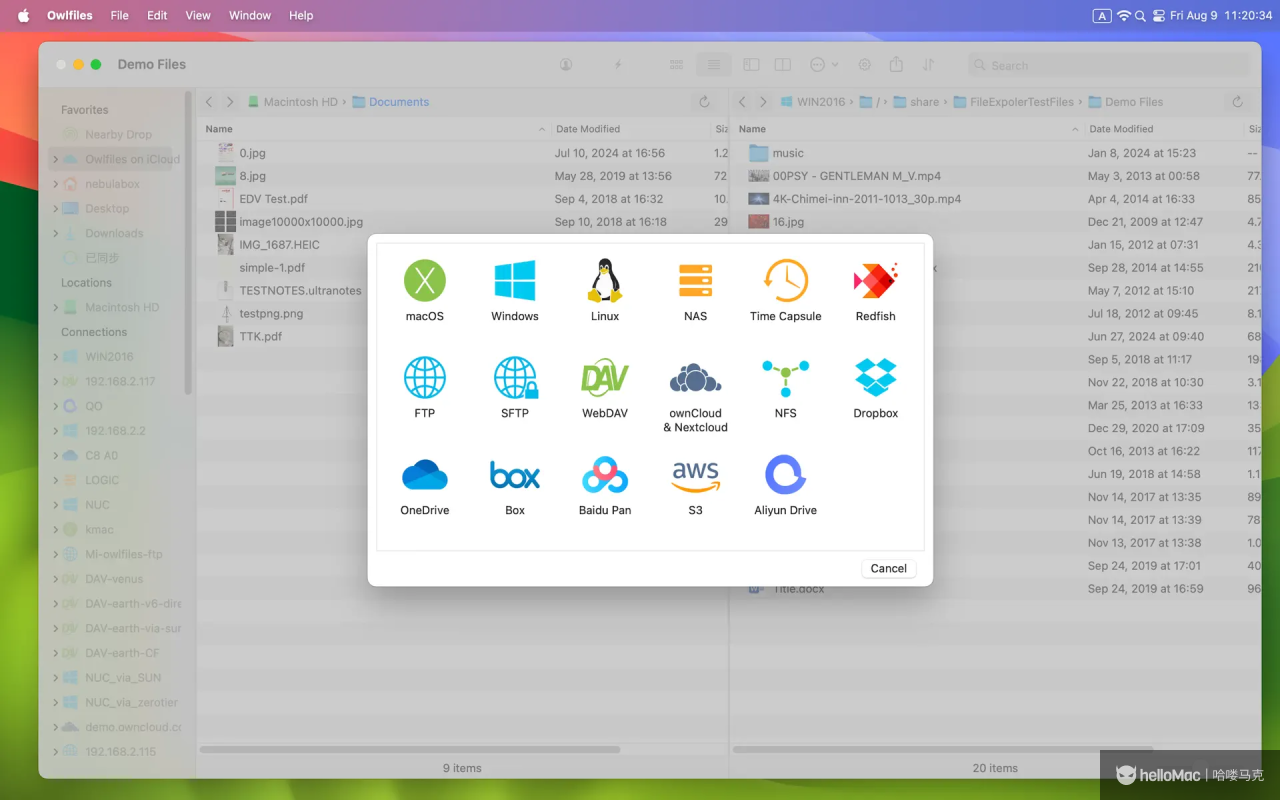
Task: Open the Edit menu
Action: tap(157, 15)
